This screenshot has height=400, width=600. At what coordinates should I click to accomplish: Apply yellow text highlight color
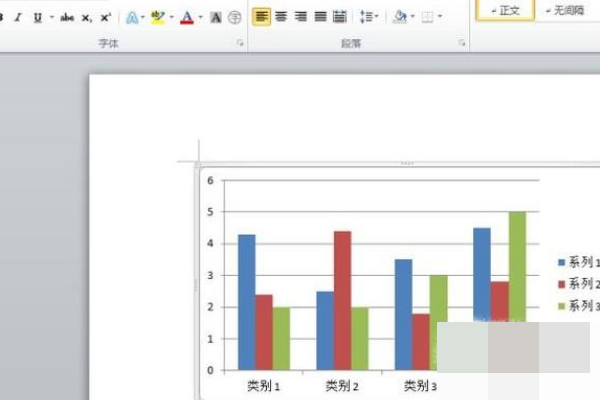(x=158, y=18)
